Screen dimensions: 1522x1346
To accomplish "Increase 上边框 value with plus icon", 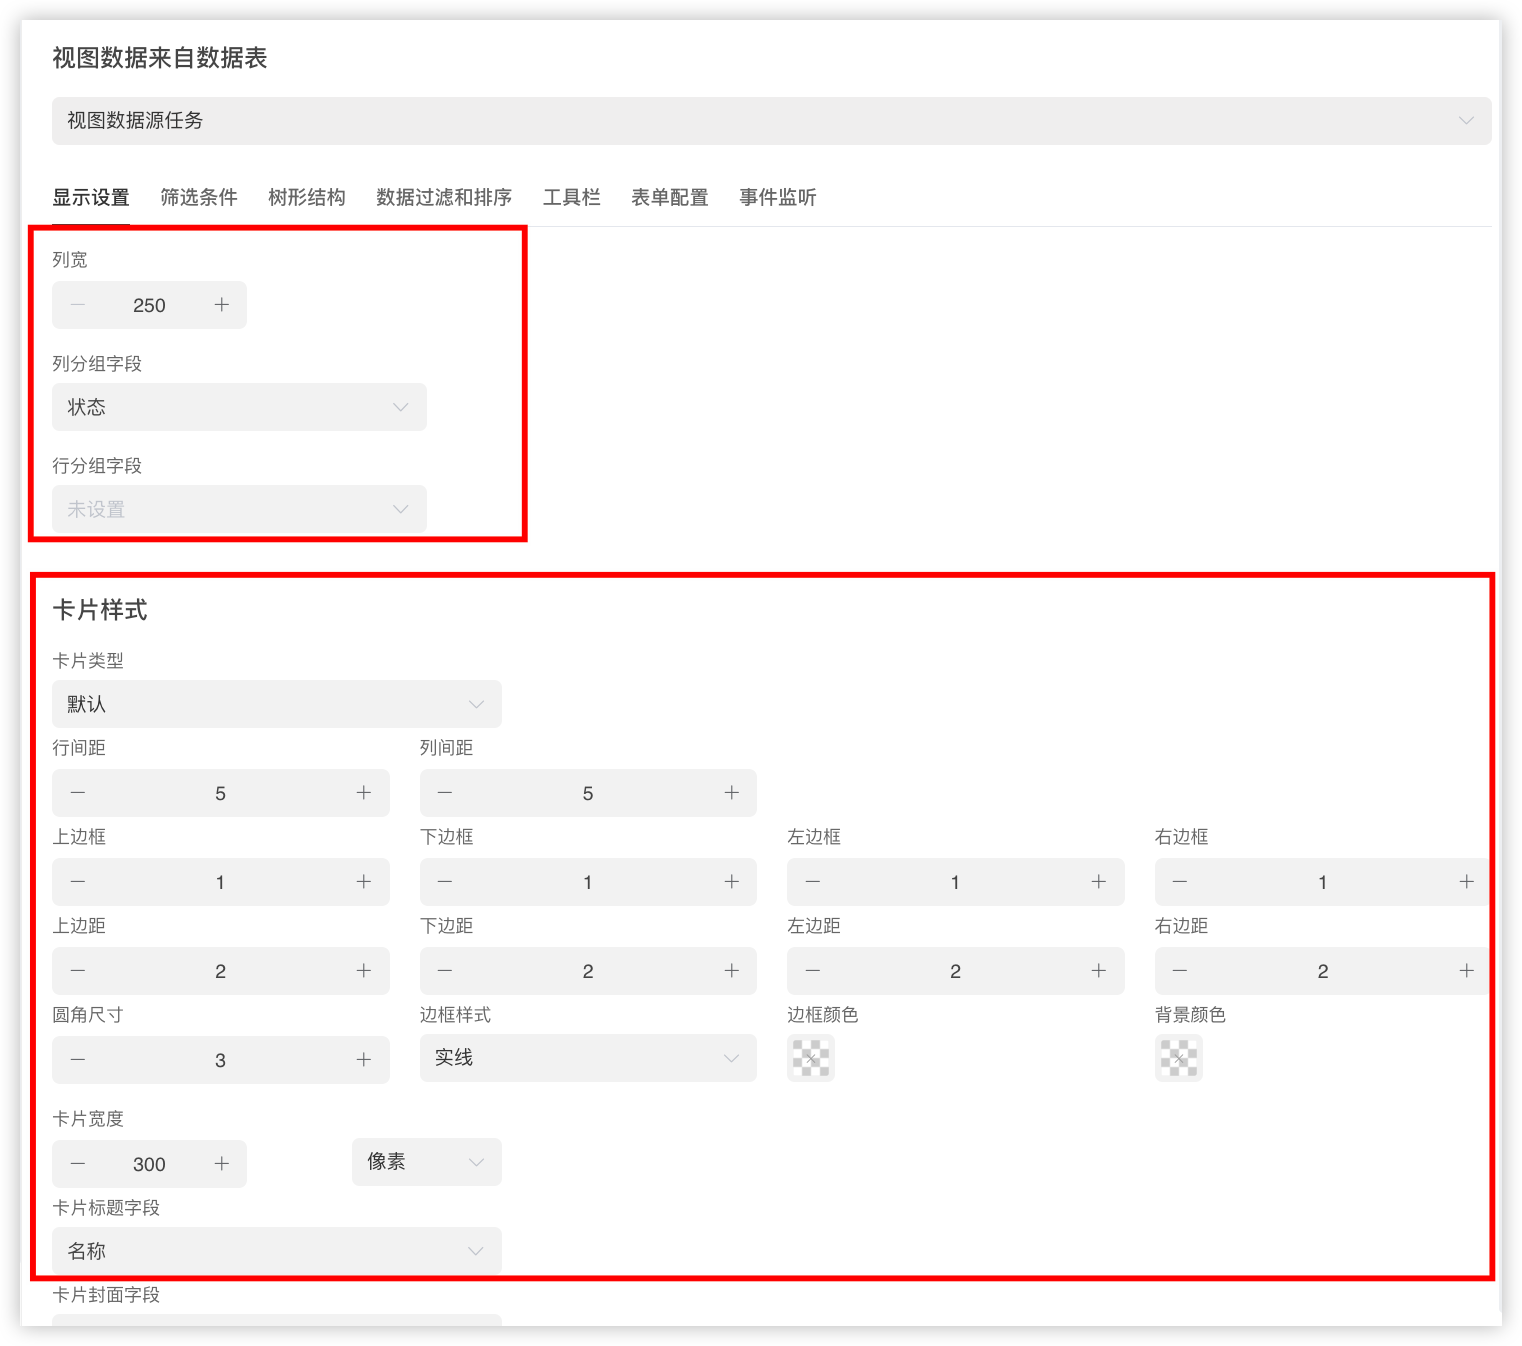I will coord(364,882).
